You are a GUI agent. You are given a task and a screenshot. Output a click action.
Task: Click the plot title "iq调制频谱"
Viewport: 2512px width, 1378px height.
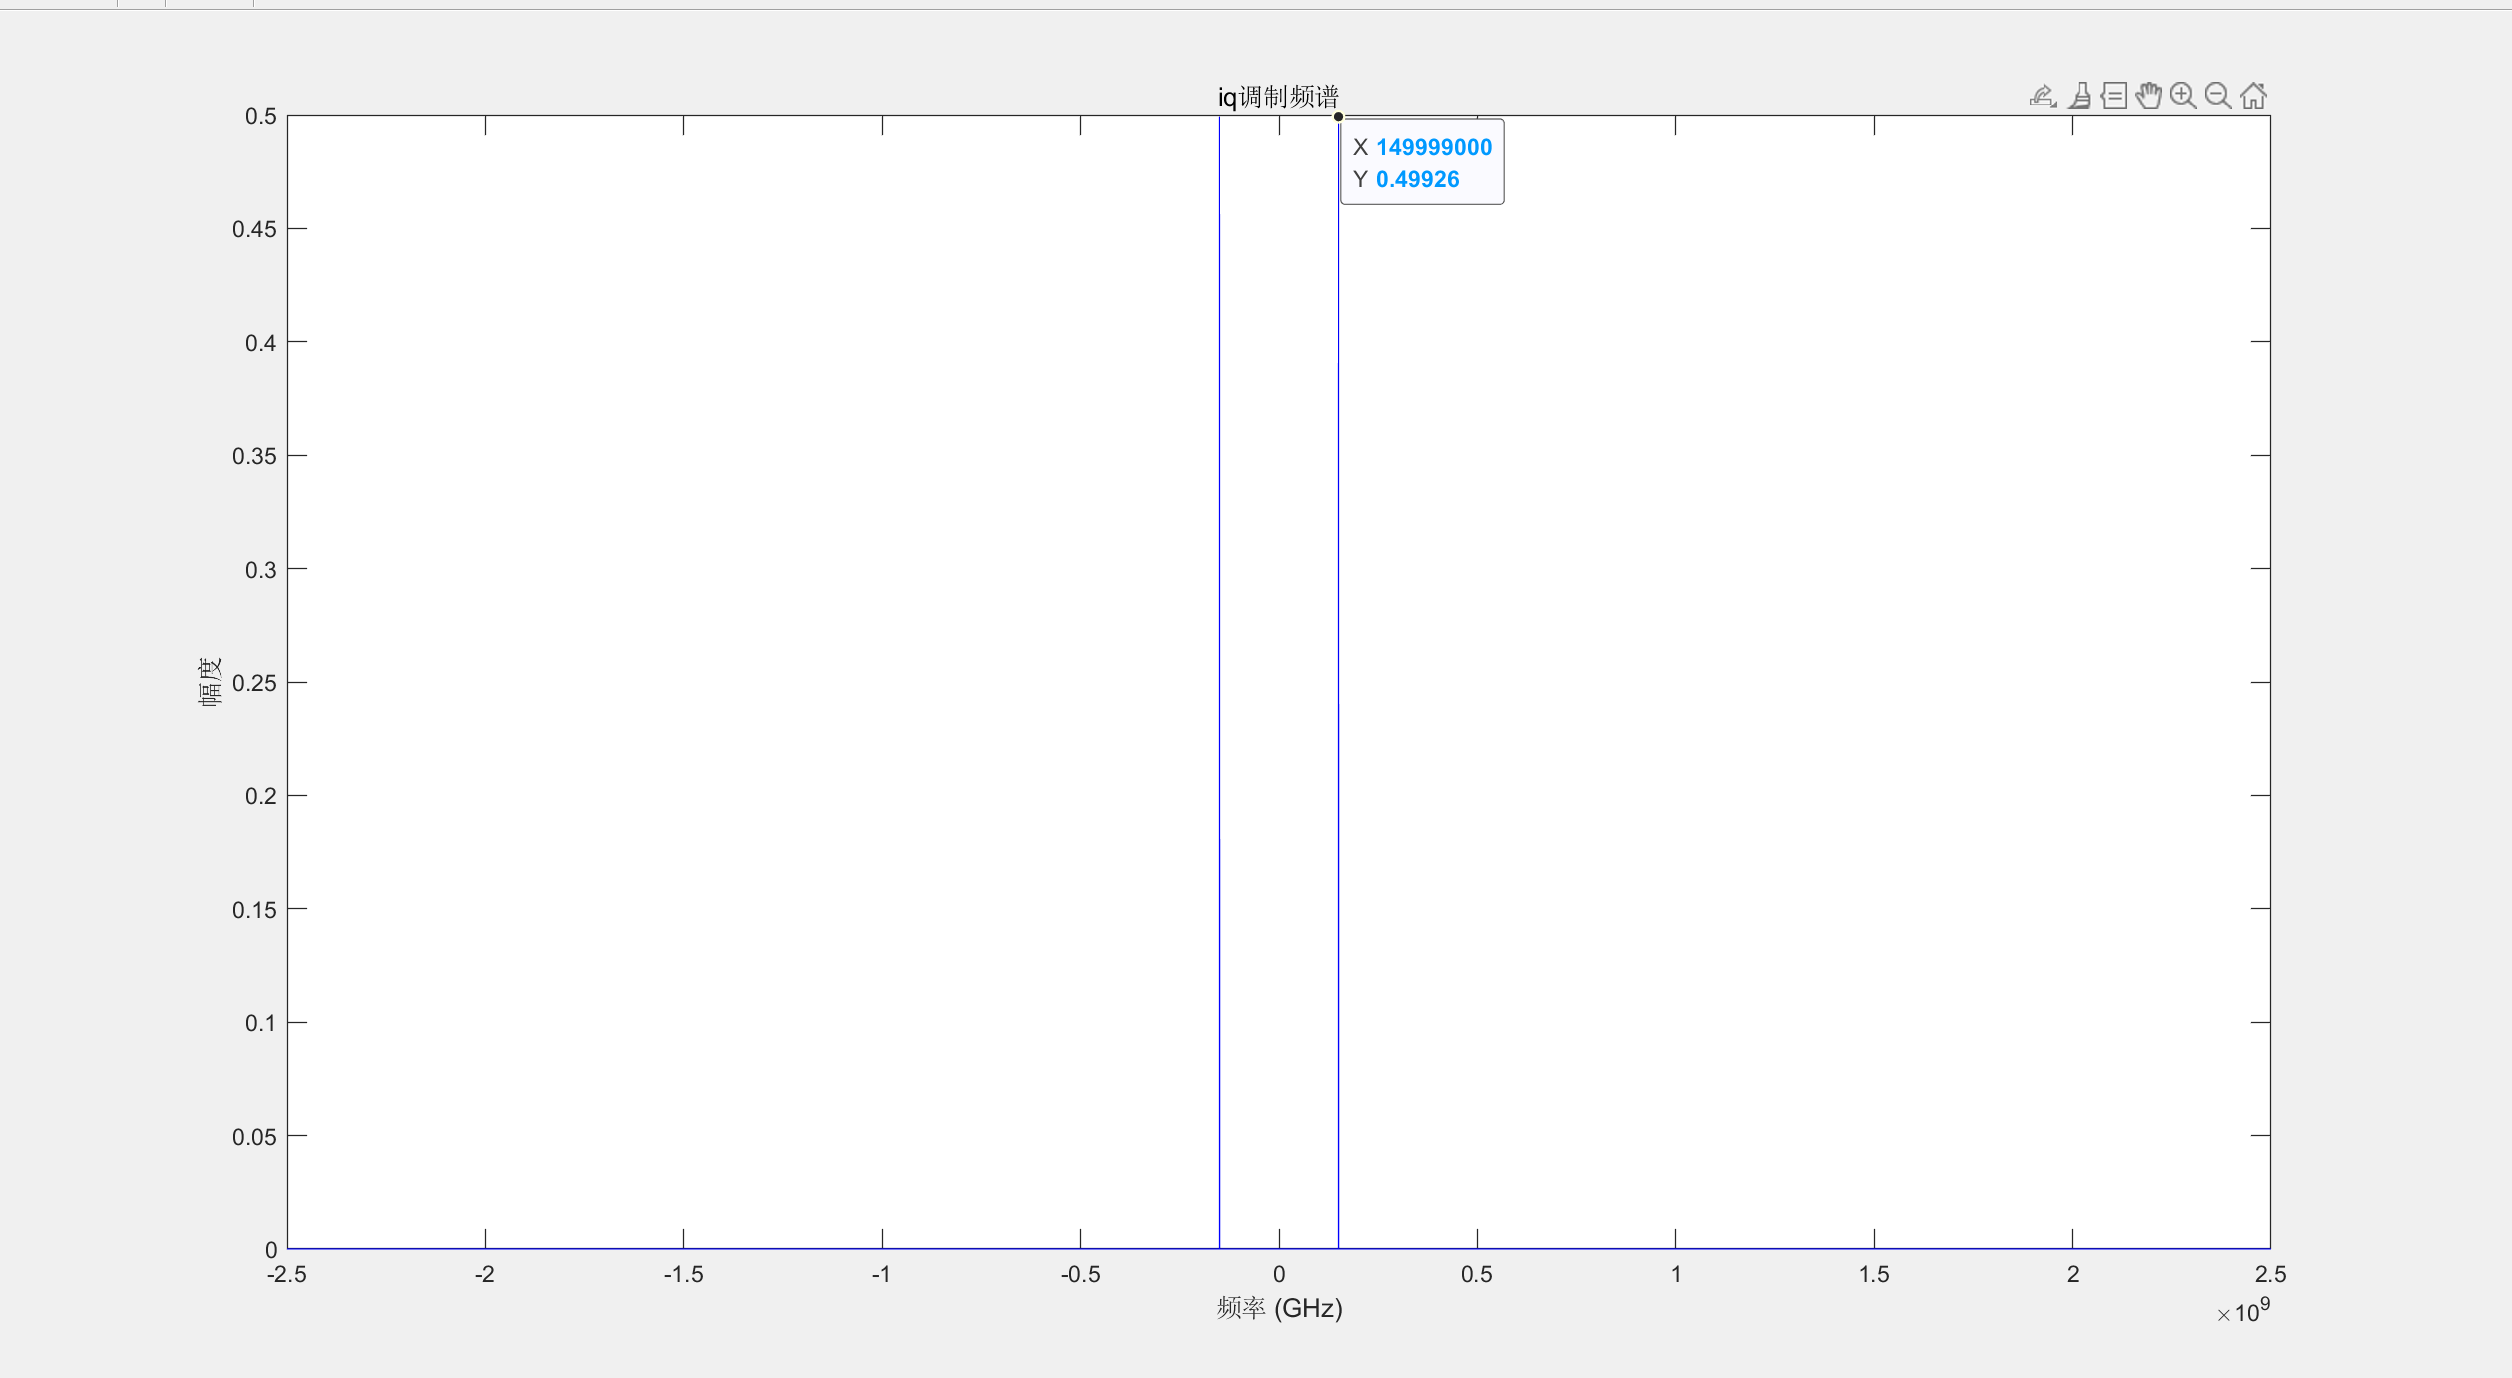(1278, 97)
